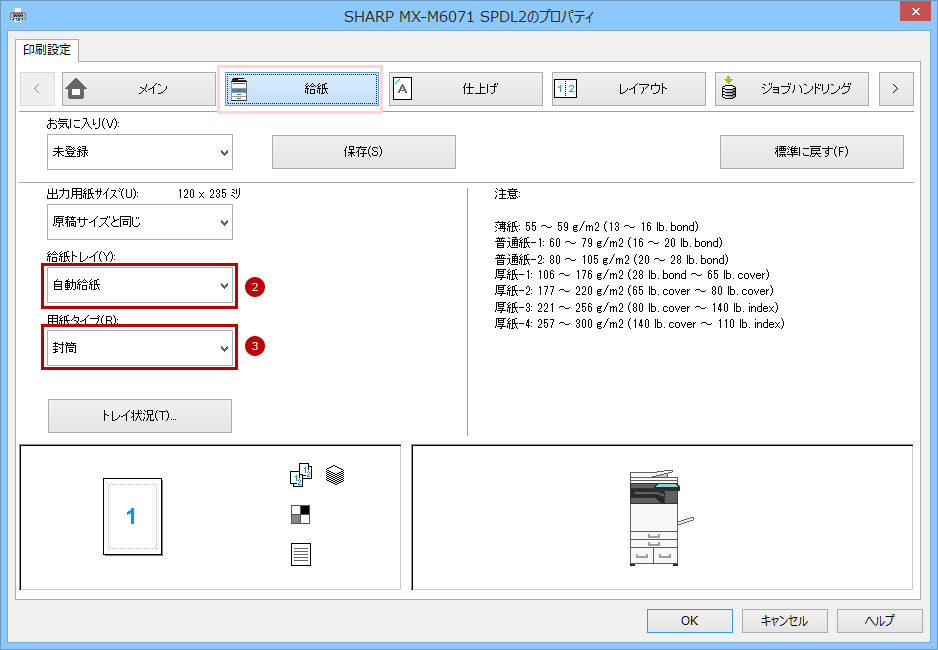Select the 印刷設定 tab

47,50
